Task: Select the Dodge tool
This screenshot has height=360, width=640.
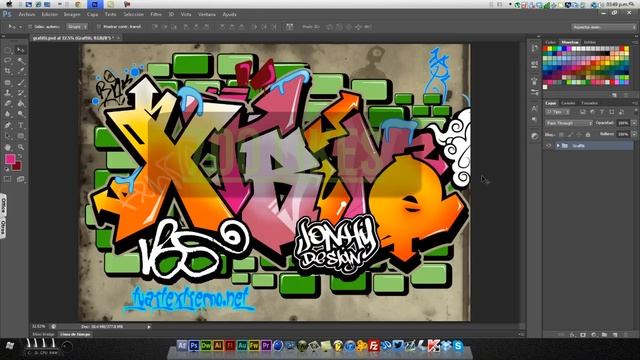Action: pyautogui.click(x=21, y=114)
